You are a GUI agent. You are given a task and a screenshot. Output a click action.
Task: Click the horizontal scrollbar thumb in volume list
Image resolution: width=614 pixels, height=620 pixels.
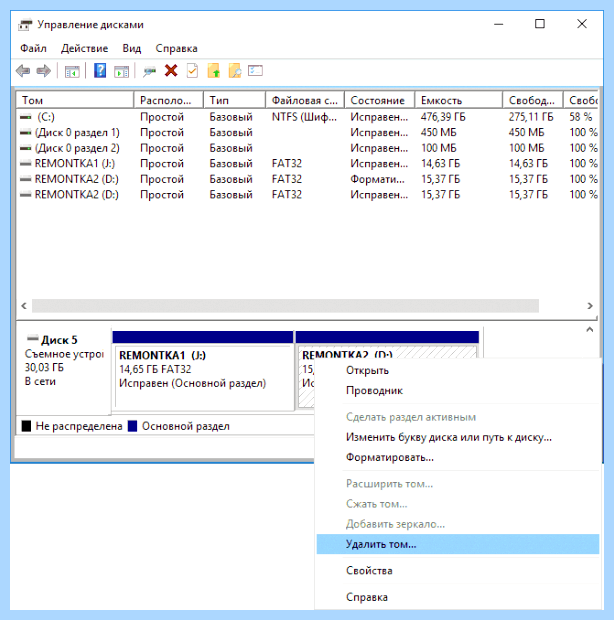pos(285,306)
